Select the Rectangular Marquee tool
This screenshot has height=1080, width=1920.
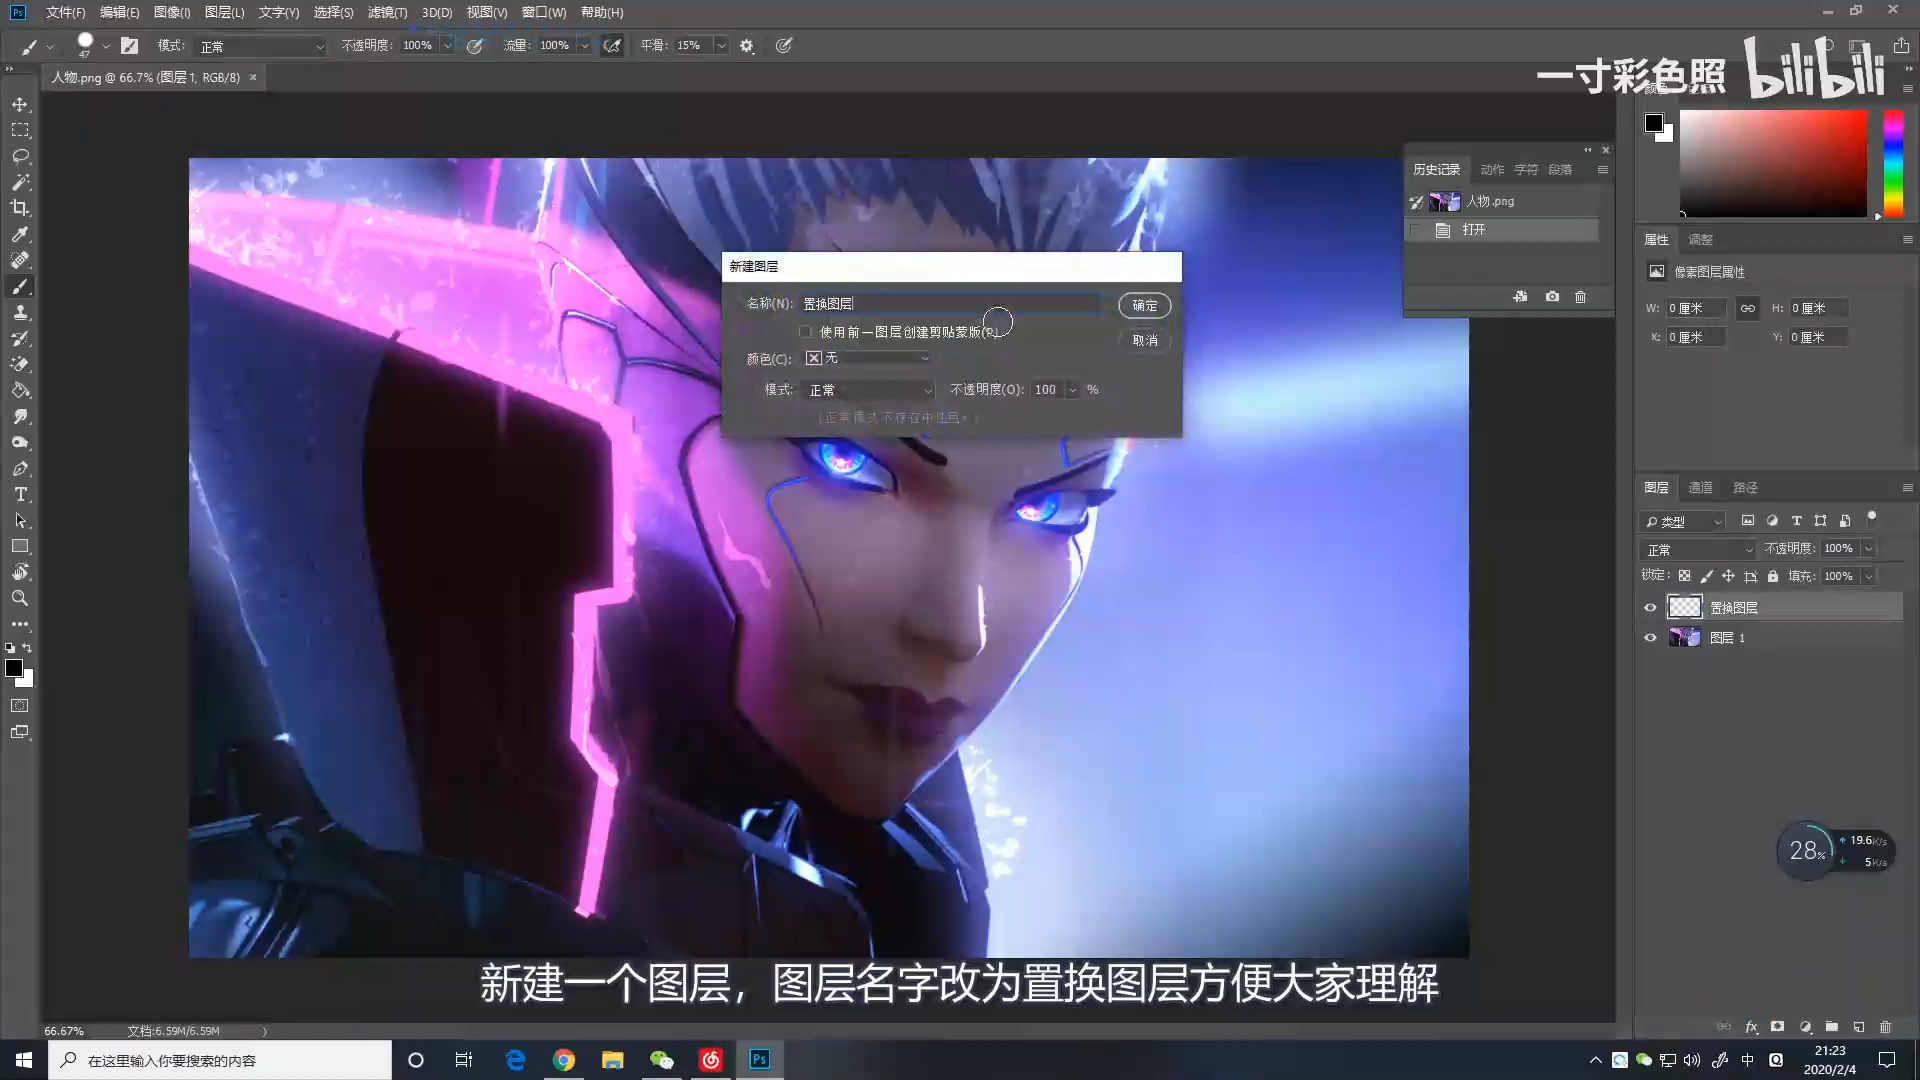(x=20, y=130)
